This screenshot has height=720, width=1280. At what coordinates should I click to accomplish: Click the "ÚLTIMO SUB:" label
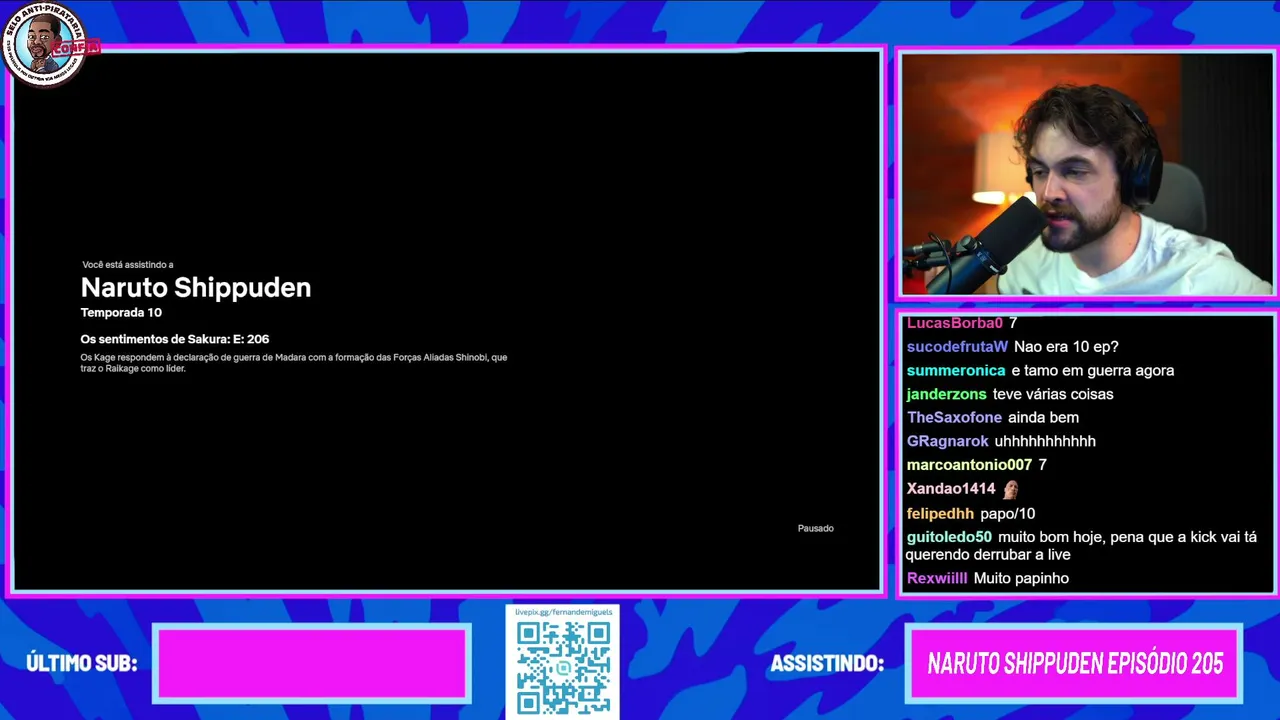click(82, 663)
